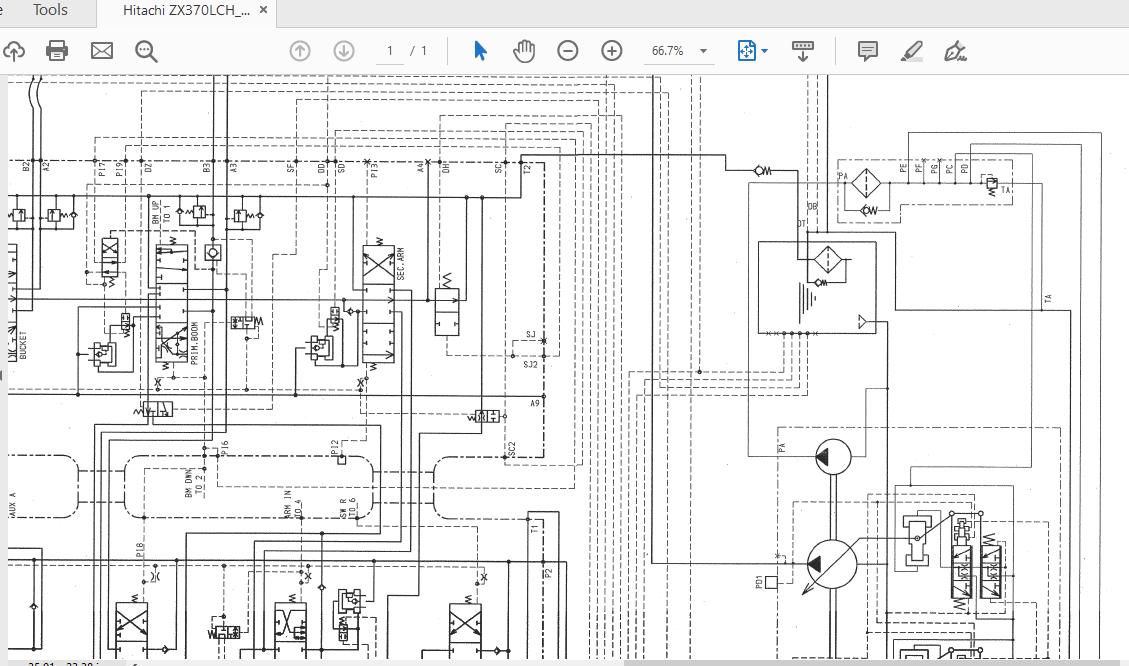Viewport: 1129px width, 666px height.
Task: Add a sticky note comment
Action: pyautogui.click(x=868, y=50)
